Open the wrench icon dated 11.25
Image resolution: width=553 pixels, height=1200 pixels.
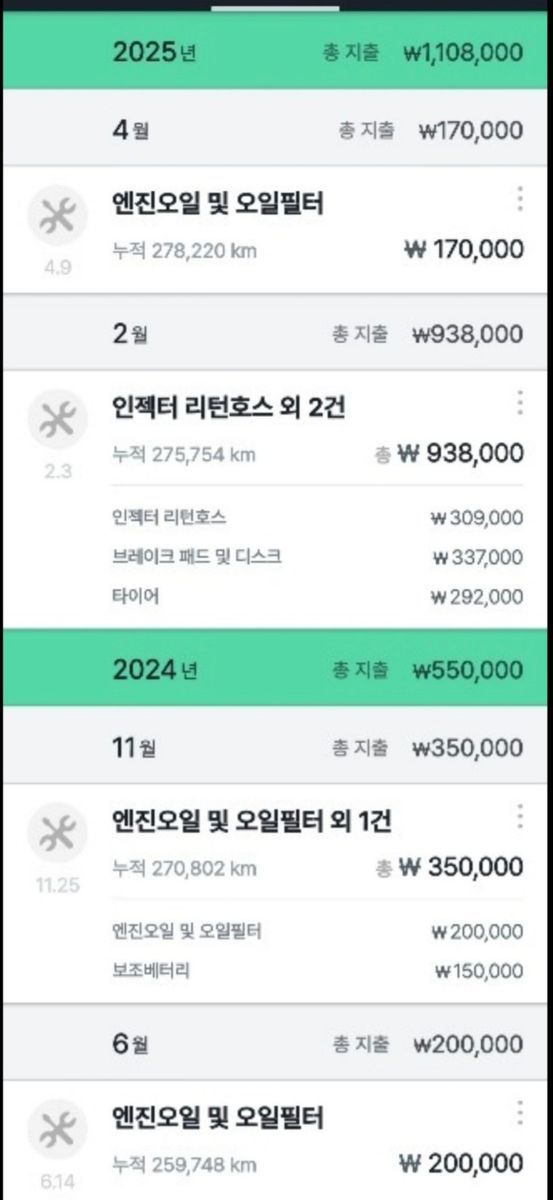click(x=57, y=832)
